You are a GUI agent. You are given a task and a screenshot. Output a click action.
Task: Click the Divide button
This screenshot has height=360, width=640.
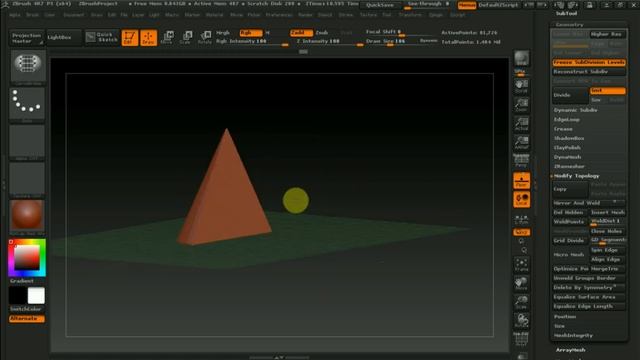(570, 96)
